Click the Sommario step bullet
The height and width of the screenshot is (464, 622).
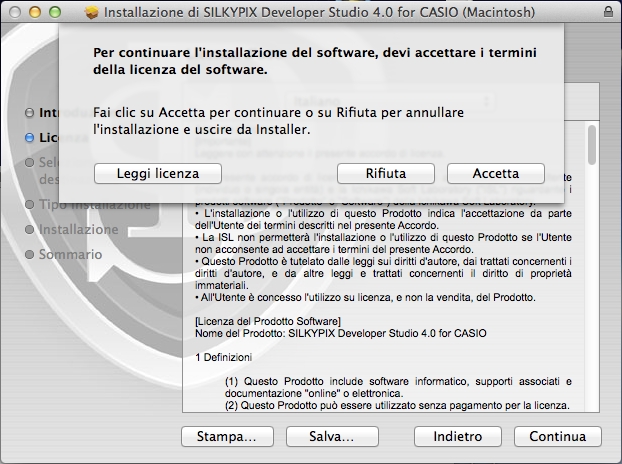click(29, 254)
